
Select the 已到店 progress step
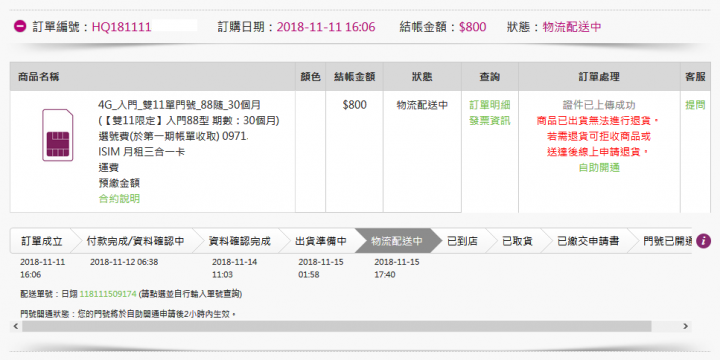tap(462, 241)
